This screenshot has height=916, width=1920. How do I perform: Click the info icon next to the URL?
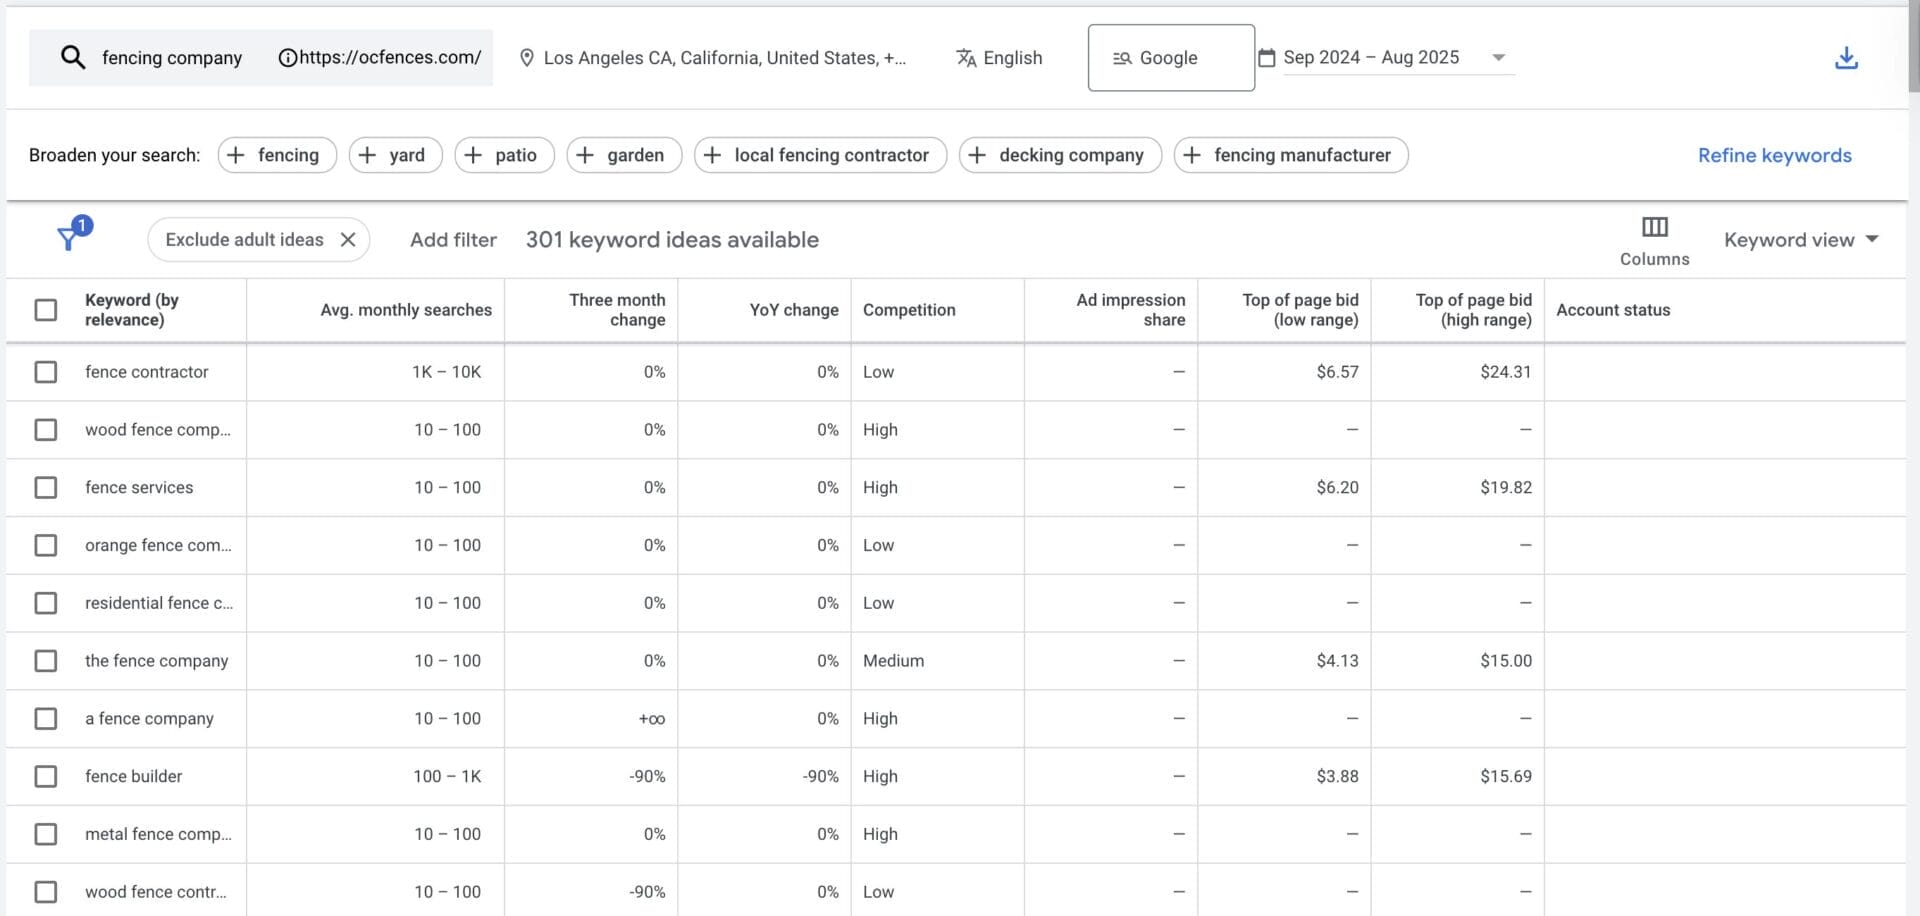coord(287,57)
